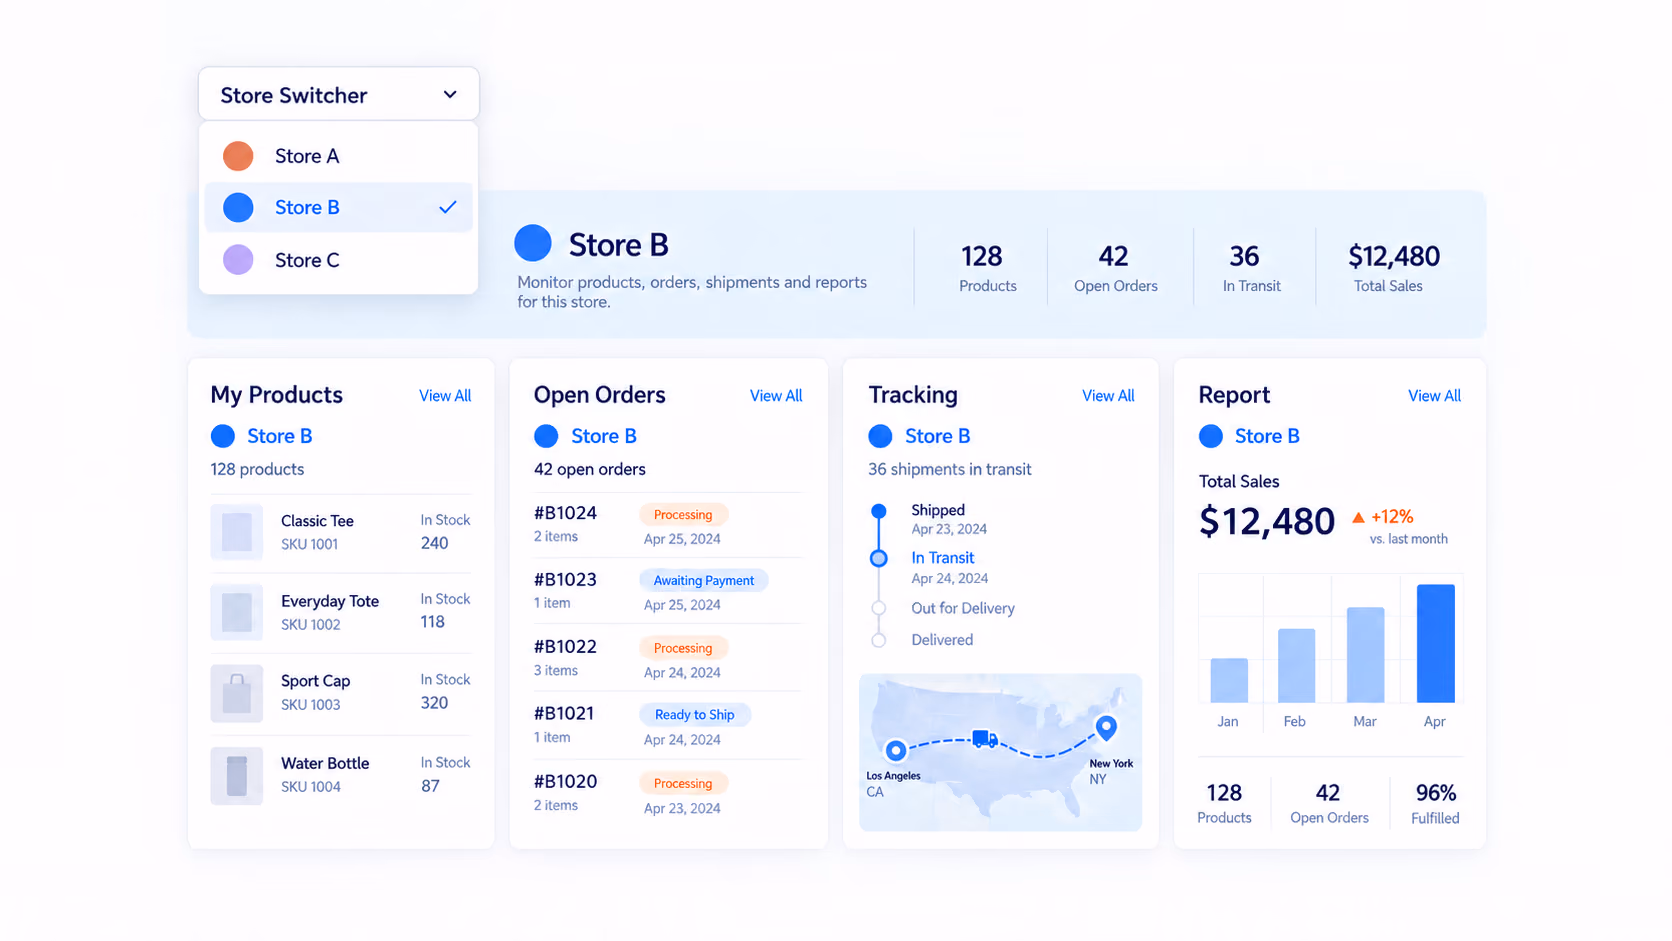Click the Shipped timeline step dot

tap(879, 511)
